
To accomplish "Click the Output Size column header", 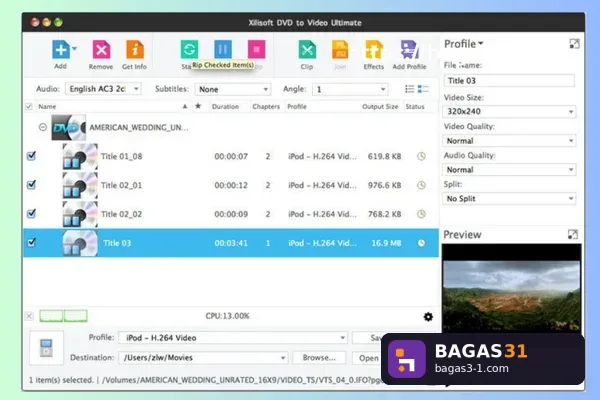I will click(x=380, y=106).
